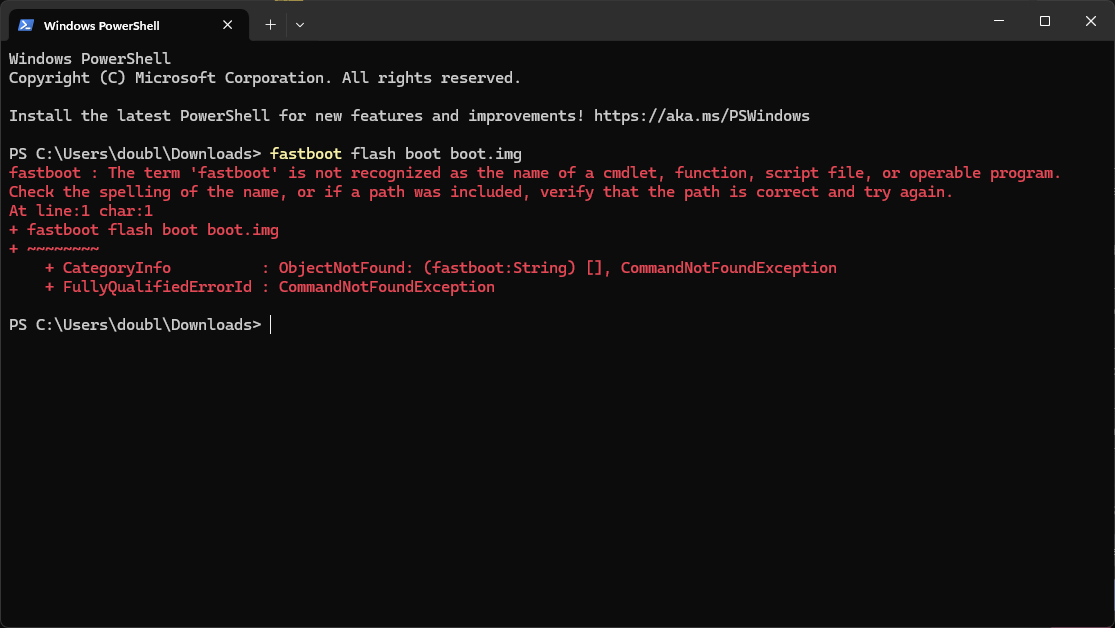Click the PowerShell icon on the tab
Screen dimensions: 1115x628
pyautogui.click(x=26, y=25)
